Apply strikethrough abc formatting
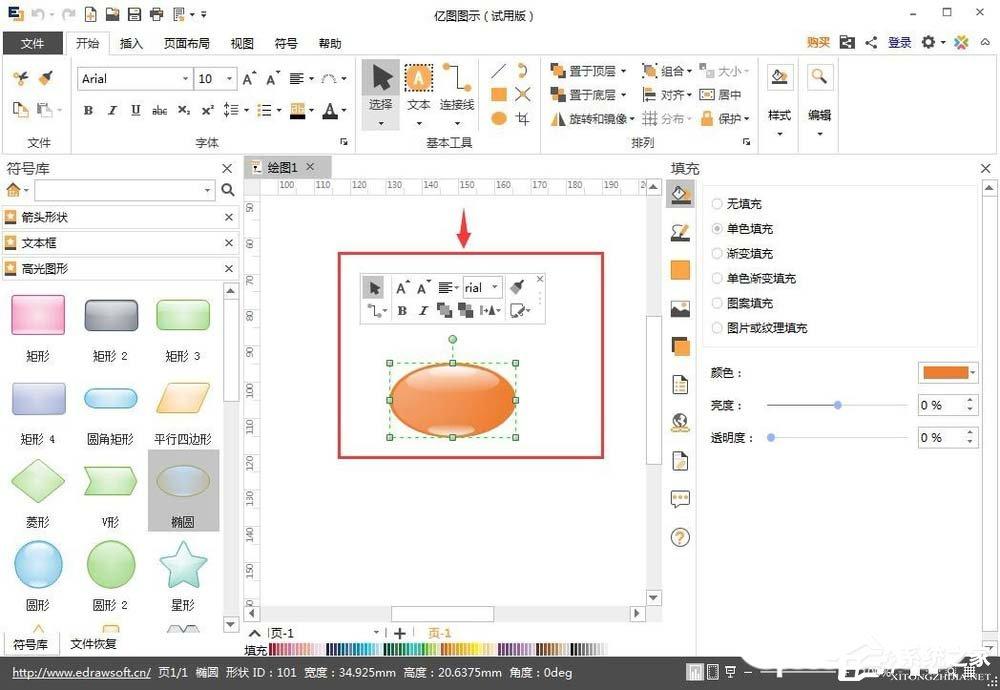The image size is (1000, 690). tap(159, 110)
